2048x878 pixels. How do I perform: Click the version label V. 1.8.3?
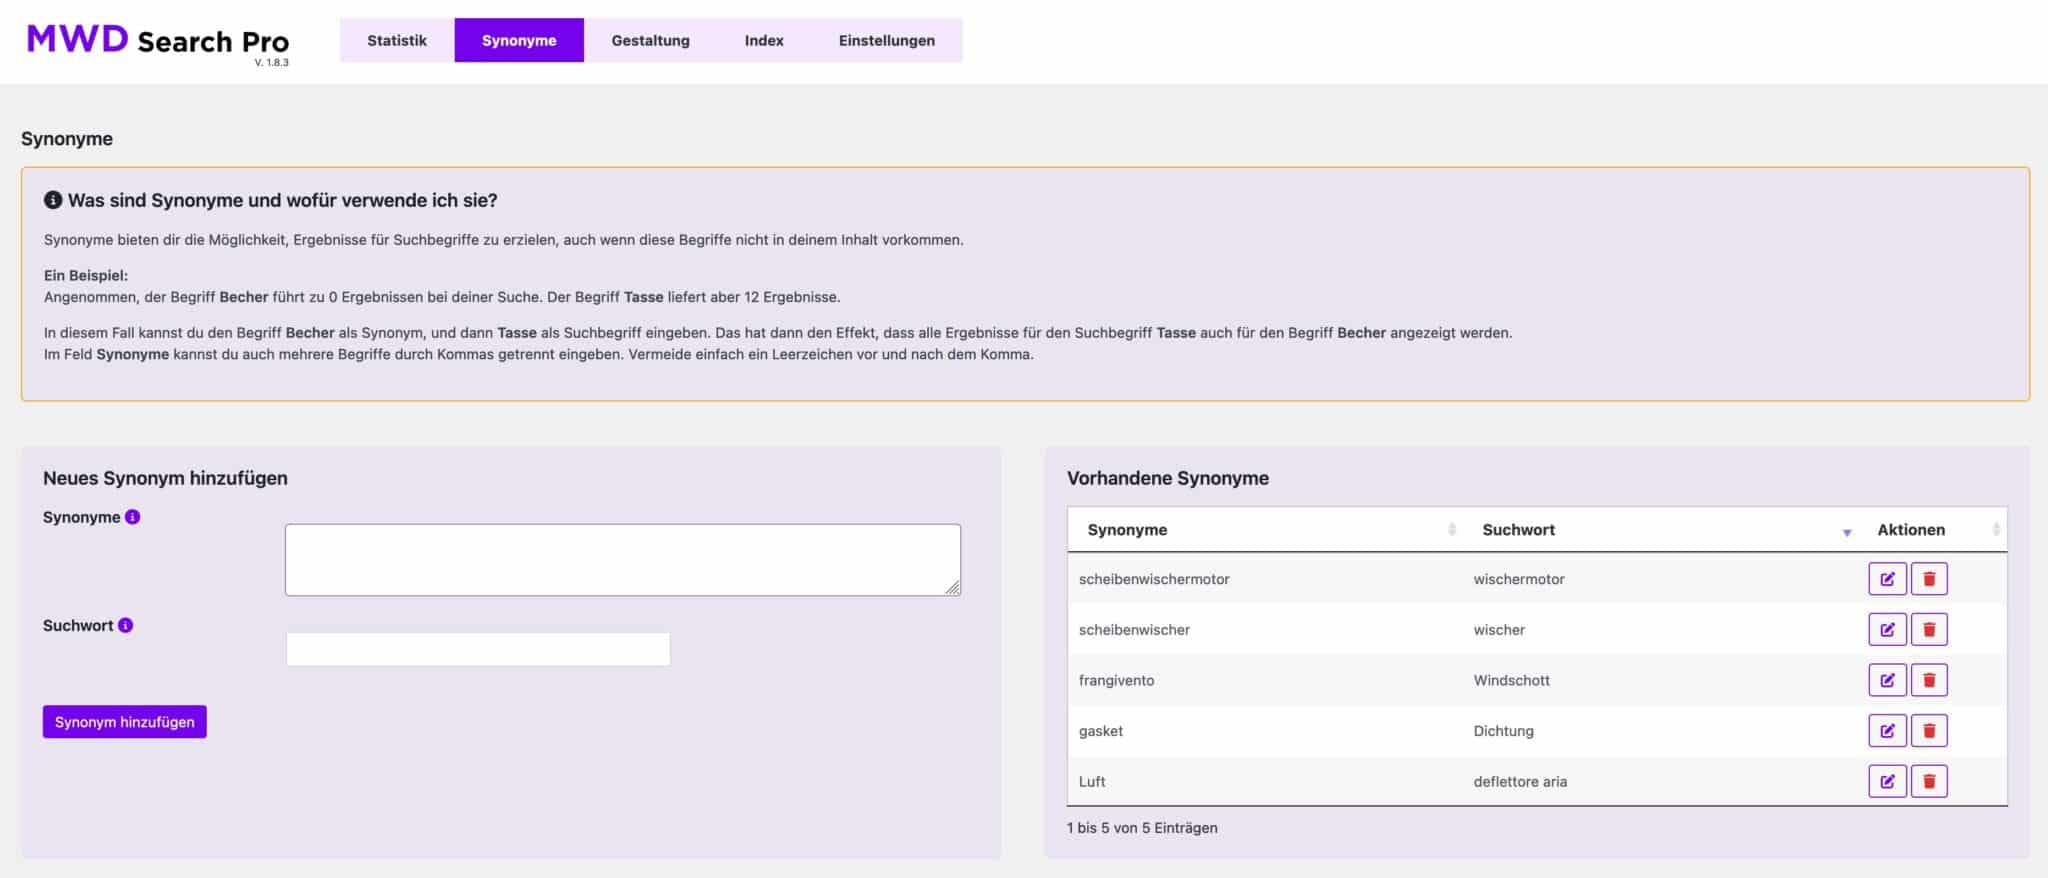[272, 62]
